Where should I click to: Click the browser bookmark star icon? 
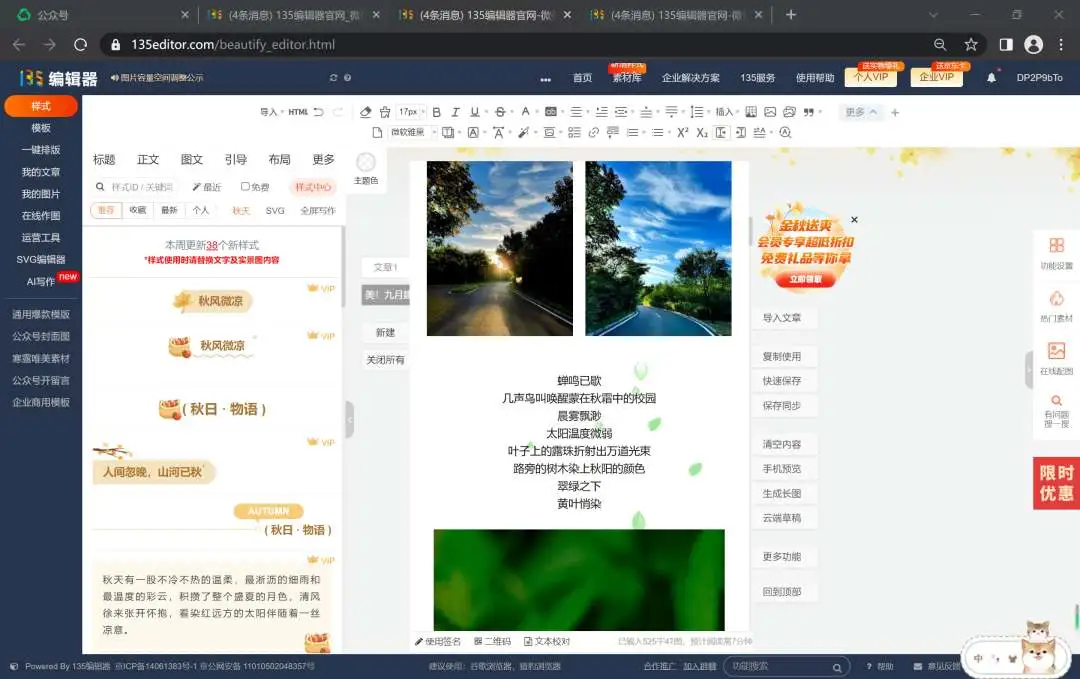click(970, 45)
